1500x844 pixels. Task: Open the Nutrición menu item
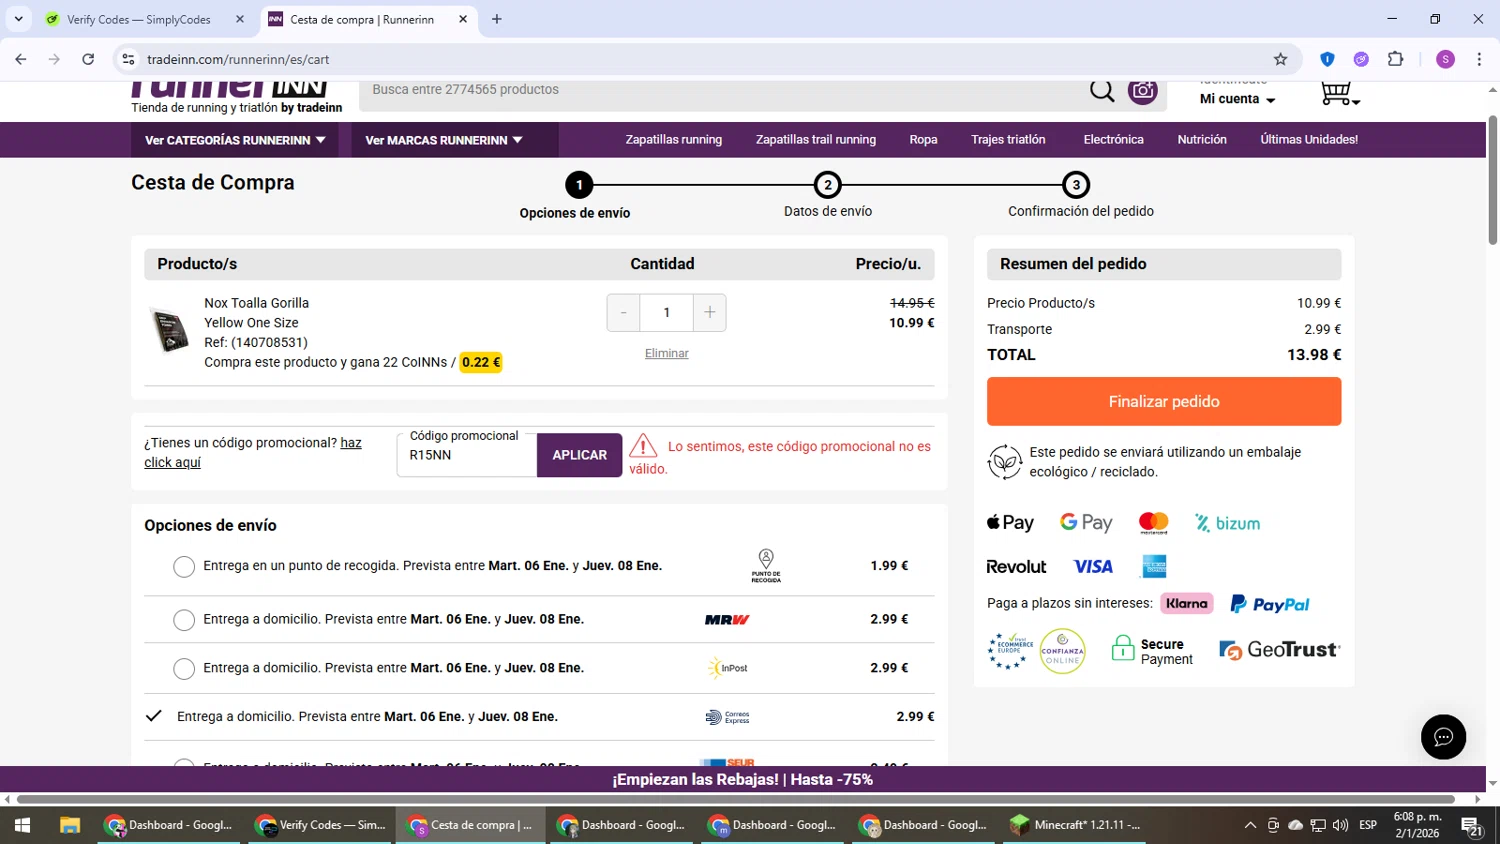click(x=1202, y=140)
